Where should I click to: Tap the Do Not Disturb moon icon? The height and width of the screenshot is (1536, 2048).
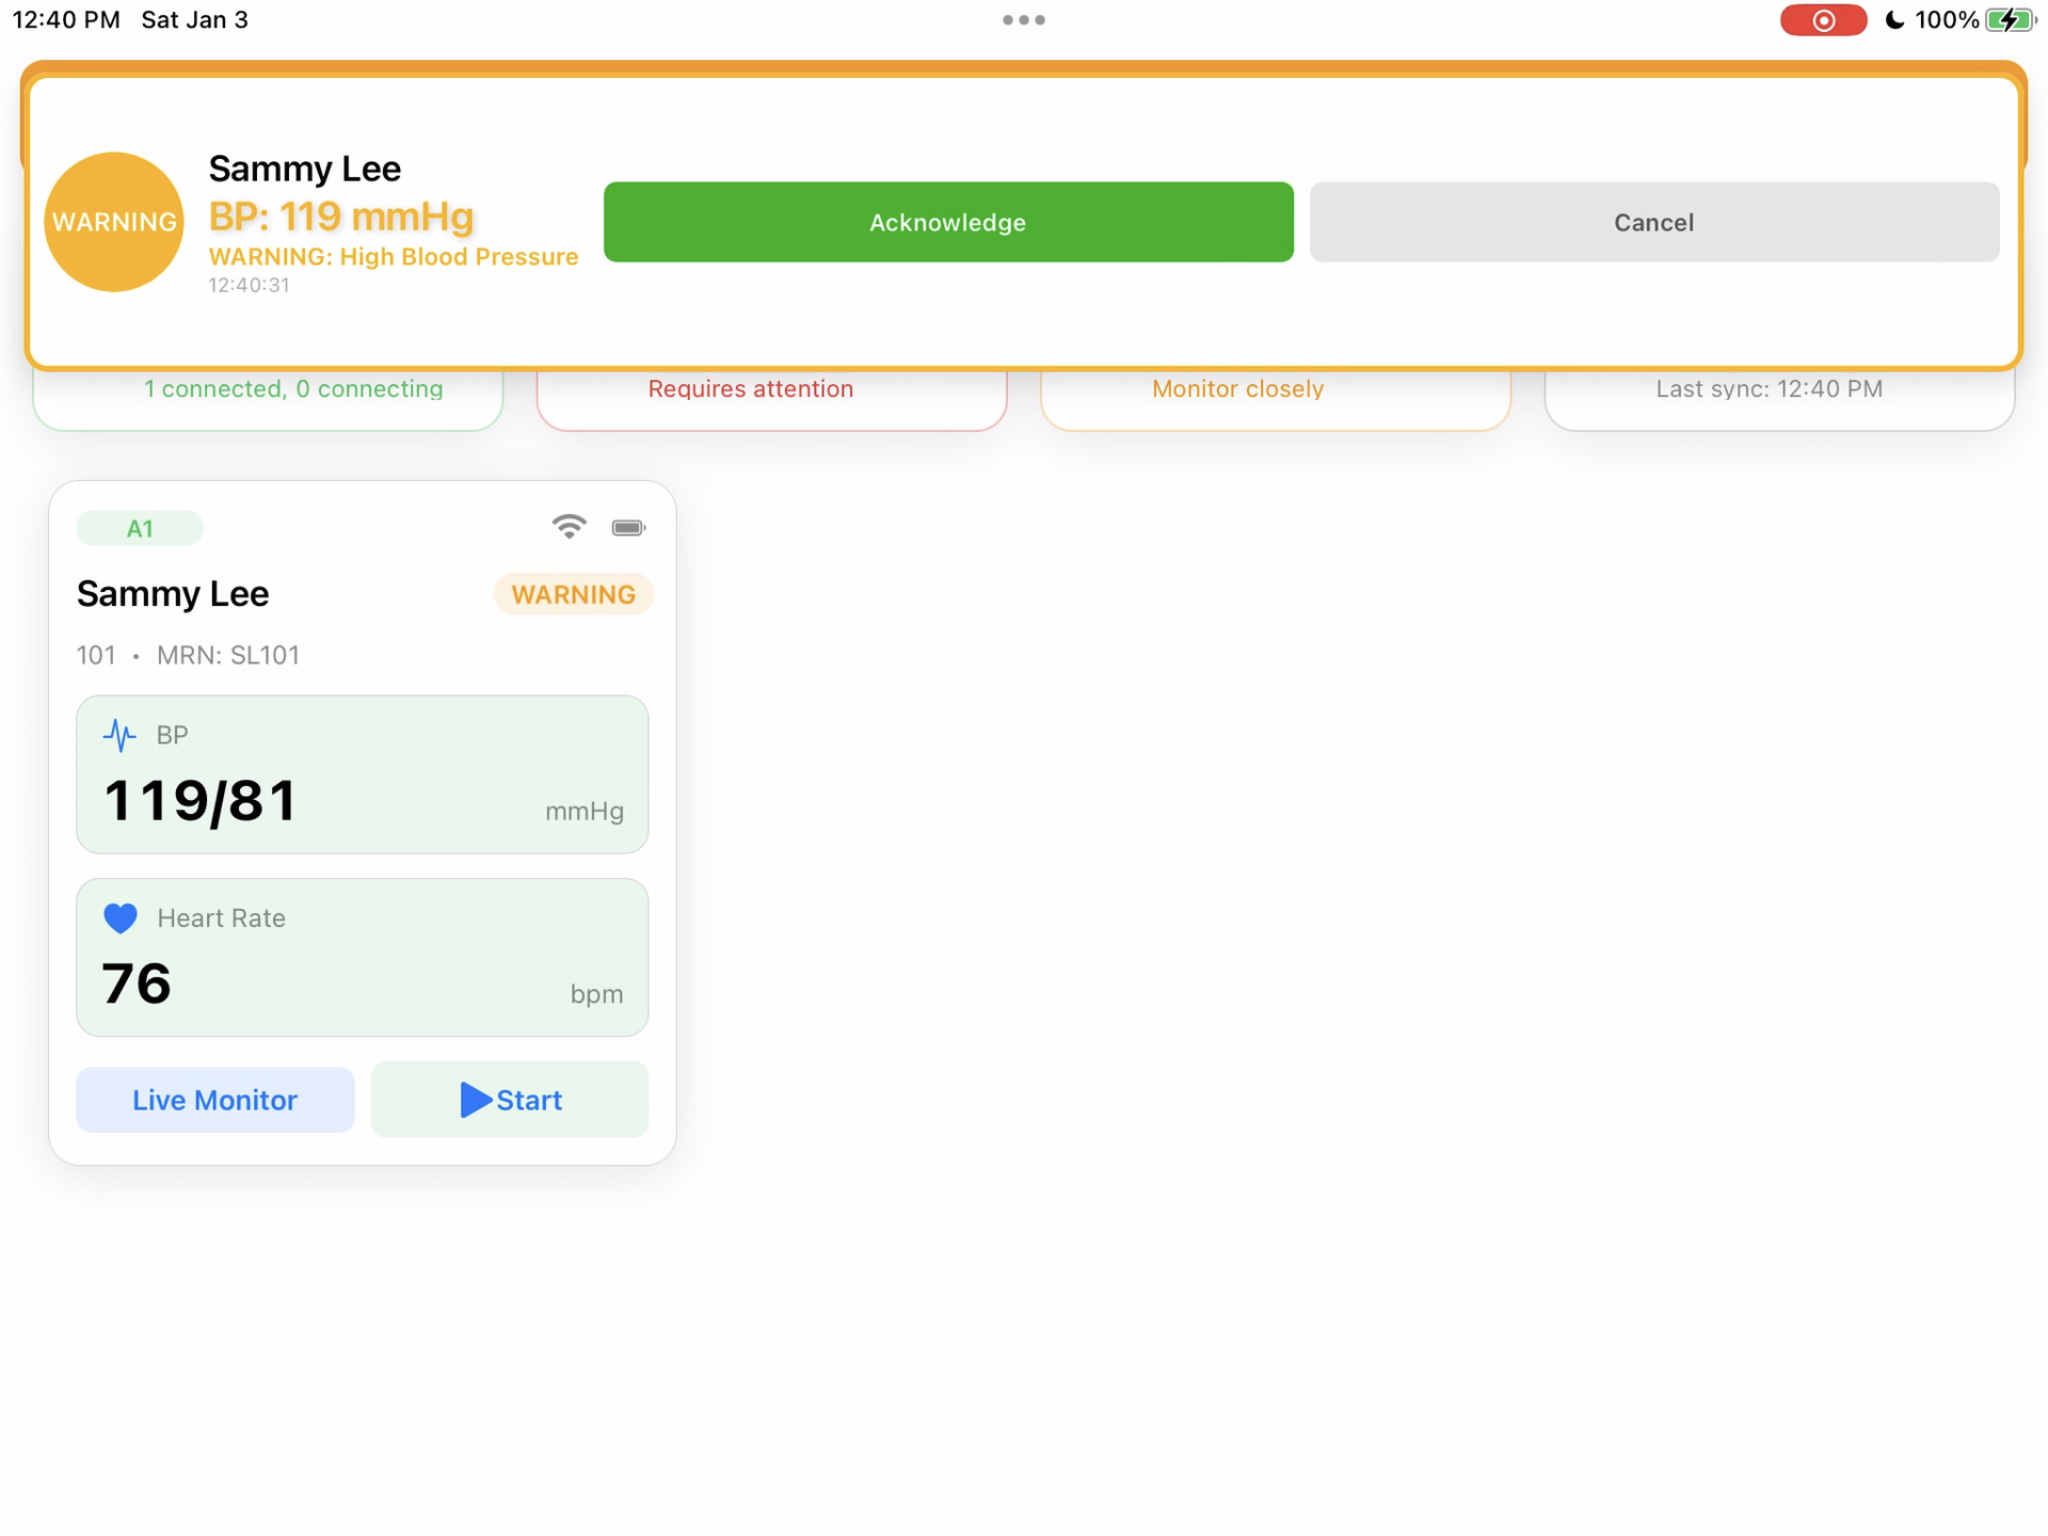1894,20
